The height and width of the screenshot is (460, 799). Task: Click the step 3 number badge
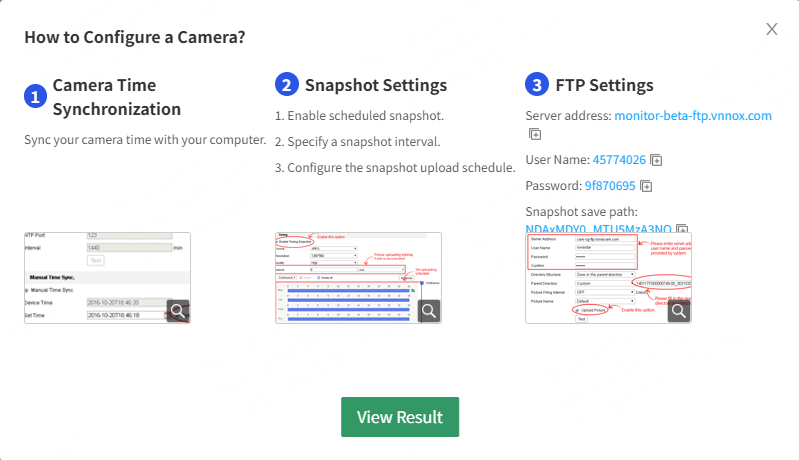pyautogui.click(x=537, y=85)
